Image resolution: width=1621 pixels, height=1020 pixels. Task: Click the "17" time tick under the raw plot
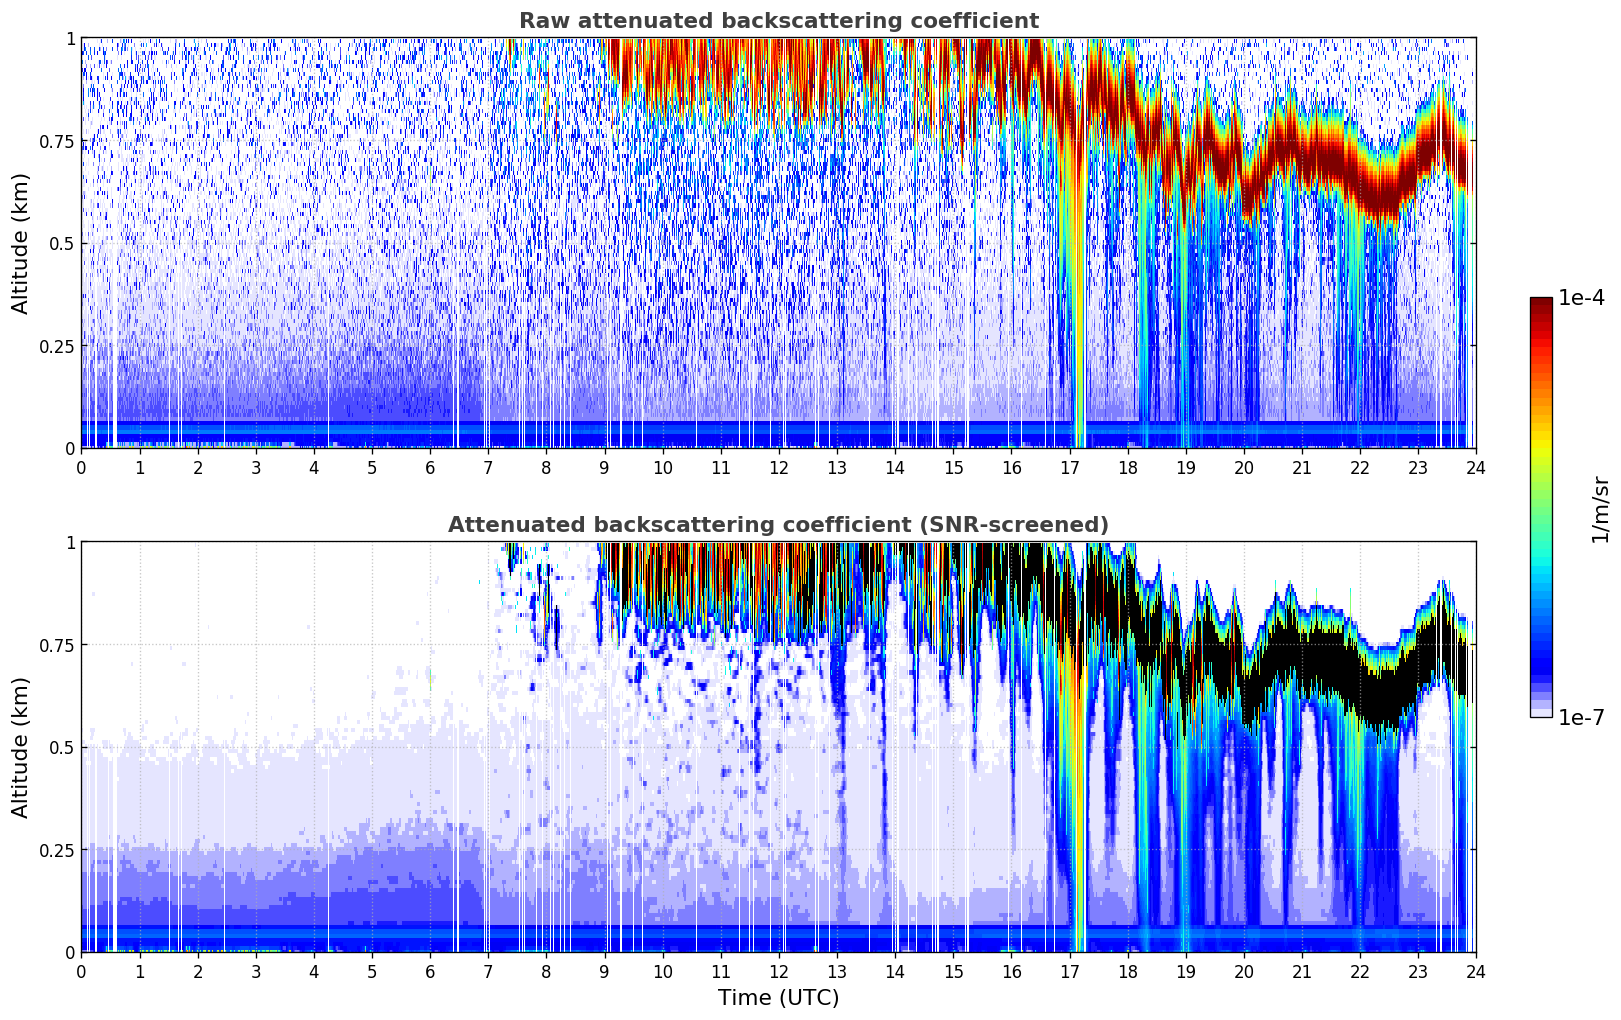pos(1069,467)
